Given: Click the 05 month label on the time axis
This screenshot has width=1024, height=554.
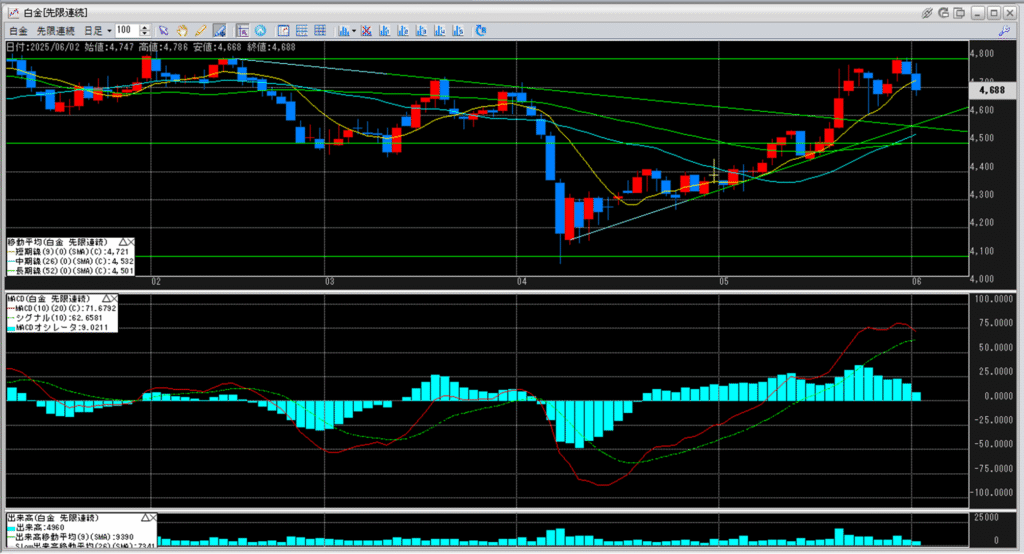Looking at the screenshot, I should point(724,282).
